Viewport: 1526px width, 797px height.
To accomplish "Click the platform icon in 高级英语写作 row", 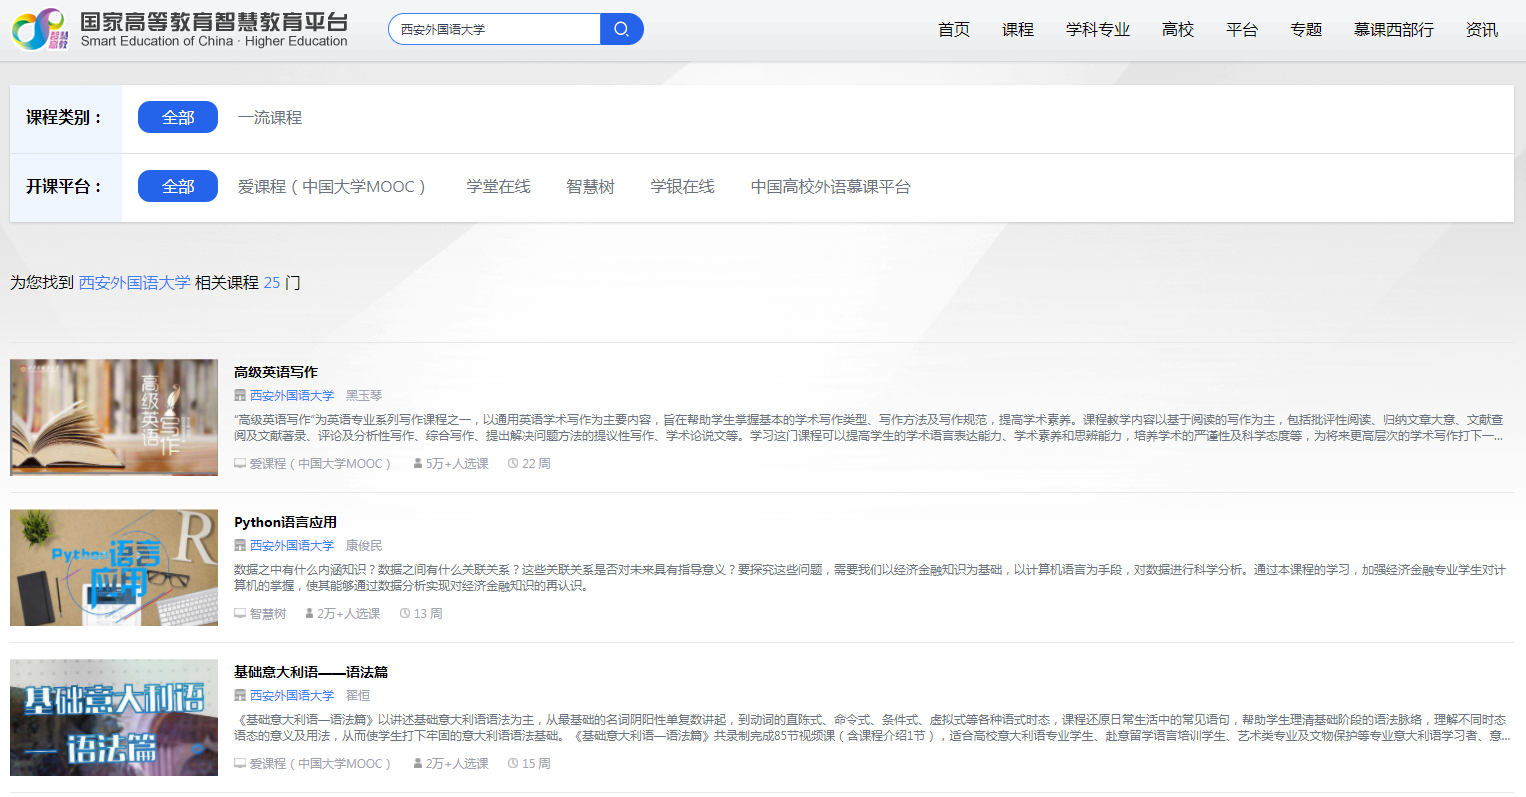I will pyautogui.click(x=240, y=464).
